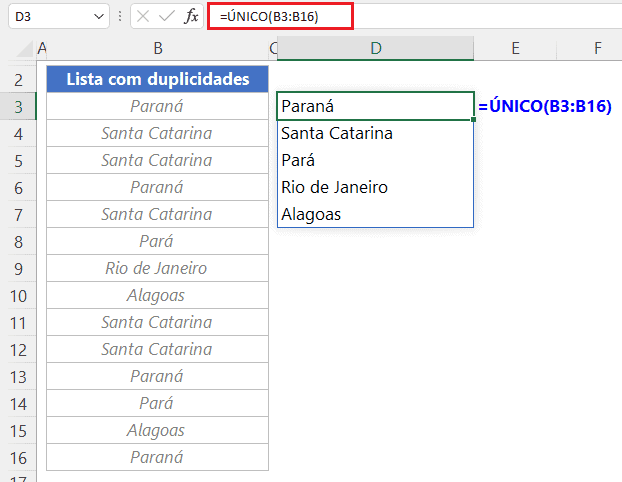Expand the Name Box dropdown arrow
Screen dimensions: 622x482
point(98,17)
